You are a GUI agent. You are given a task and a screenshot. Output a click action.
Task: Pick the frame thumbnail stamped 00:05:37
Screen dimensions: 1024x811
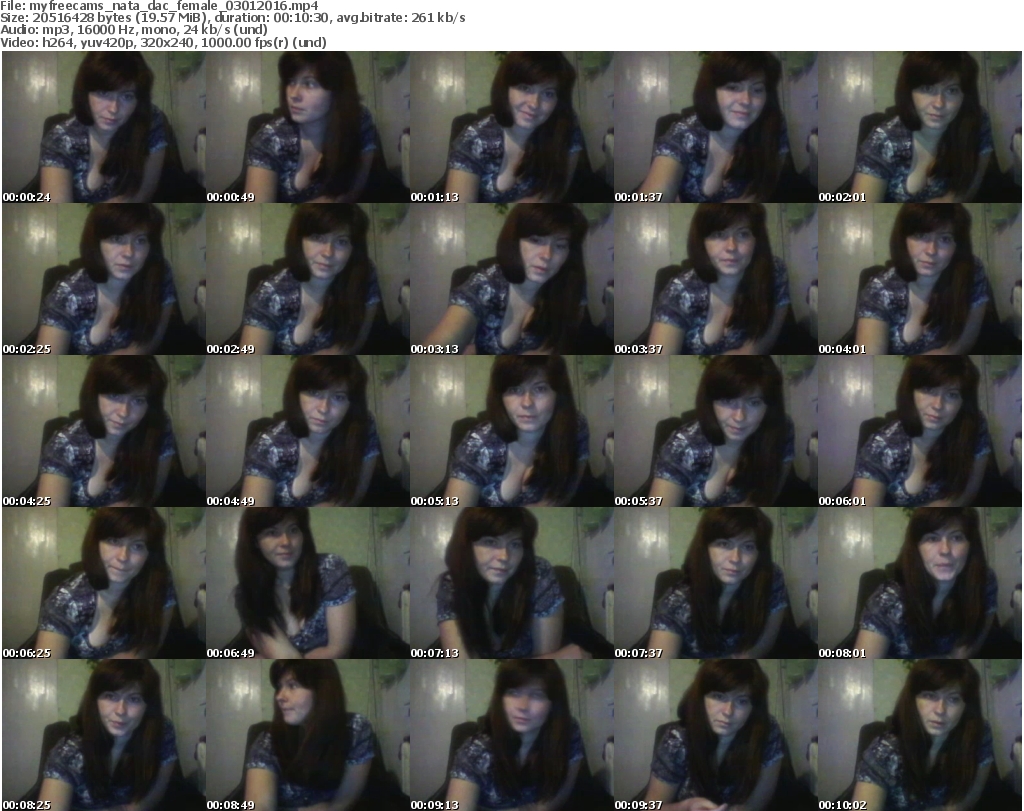tap(716, 432)
